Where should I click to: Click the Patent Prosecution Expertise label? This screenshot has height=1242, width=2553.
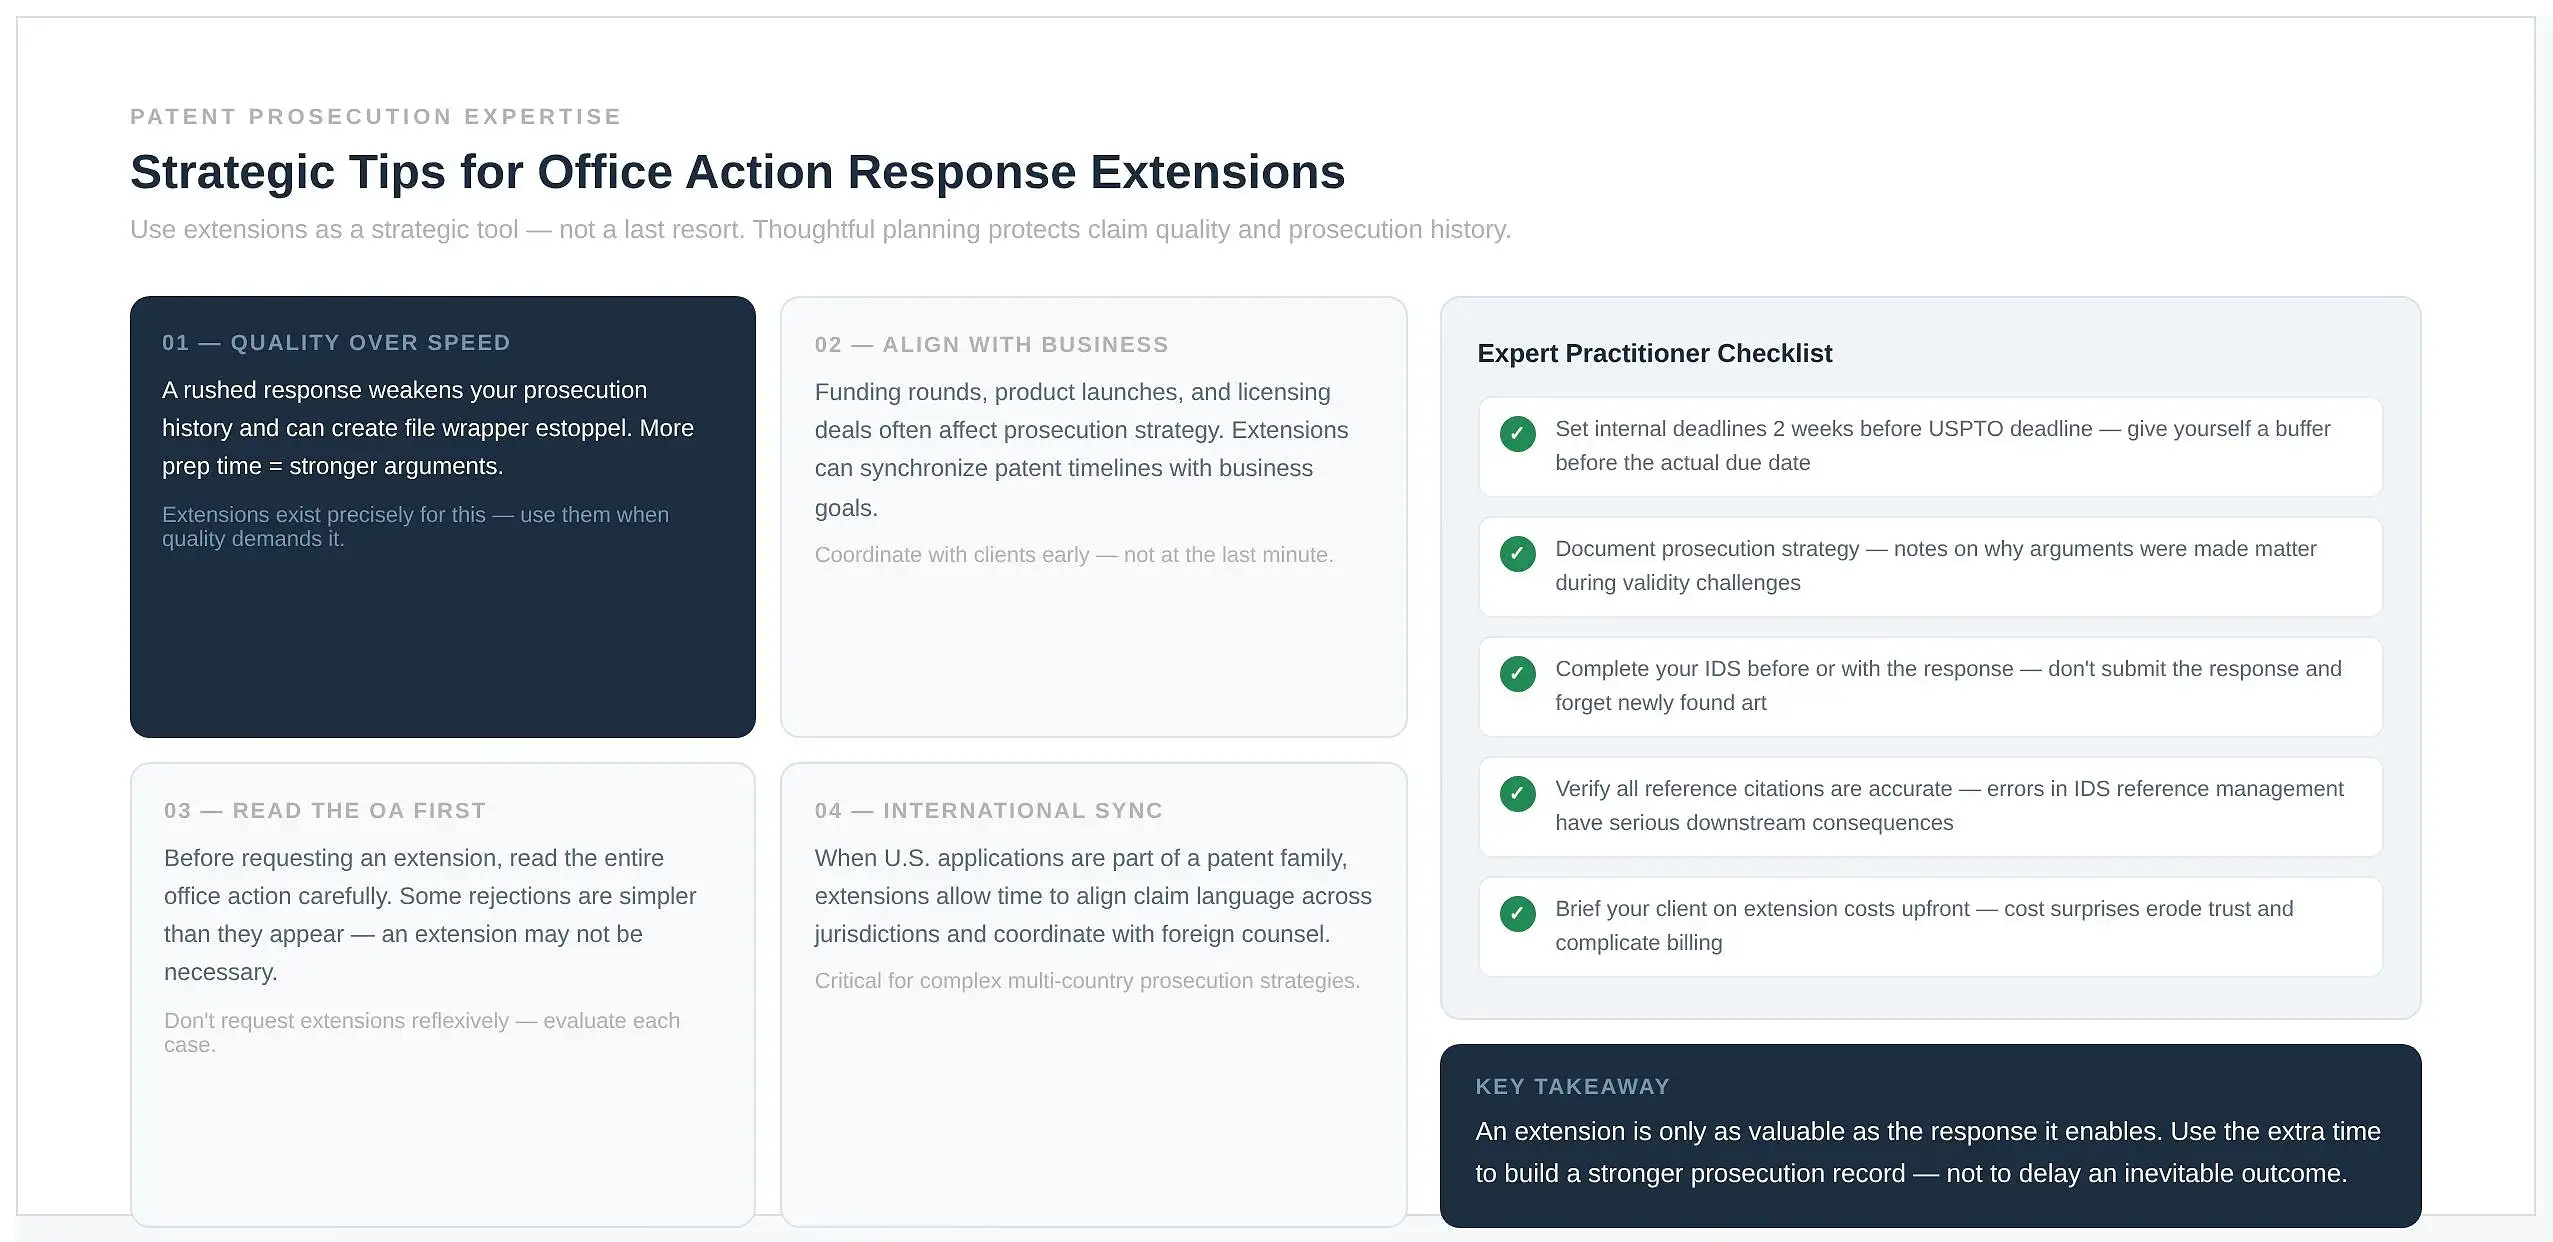click(x=375, y=117)
